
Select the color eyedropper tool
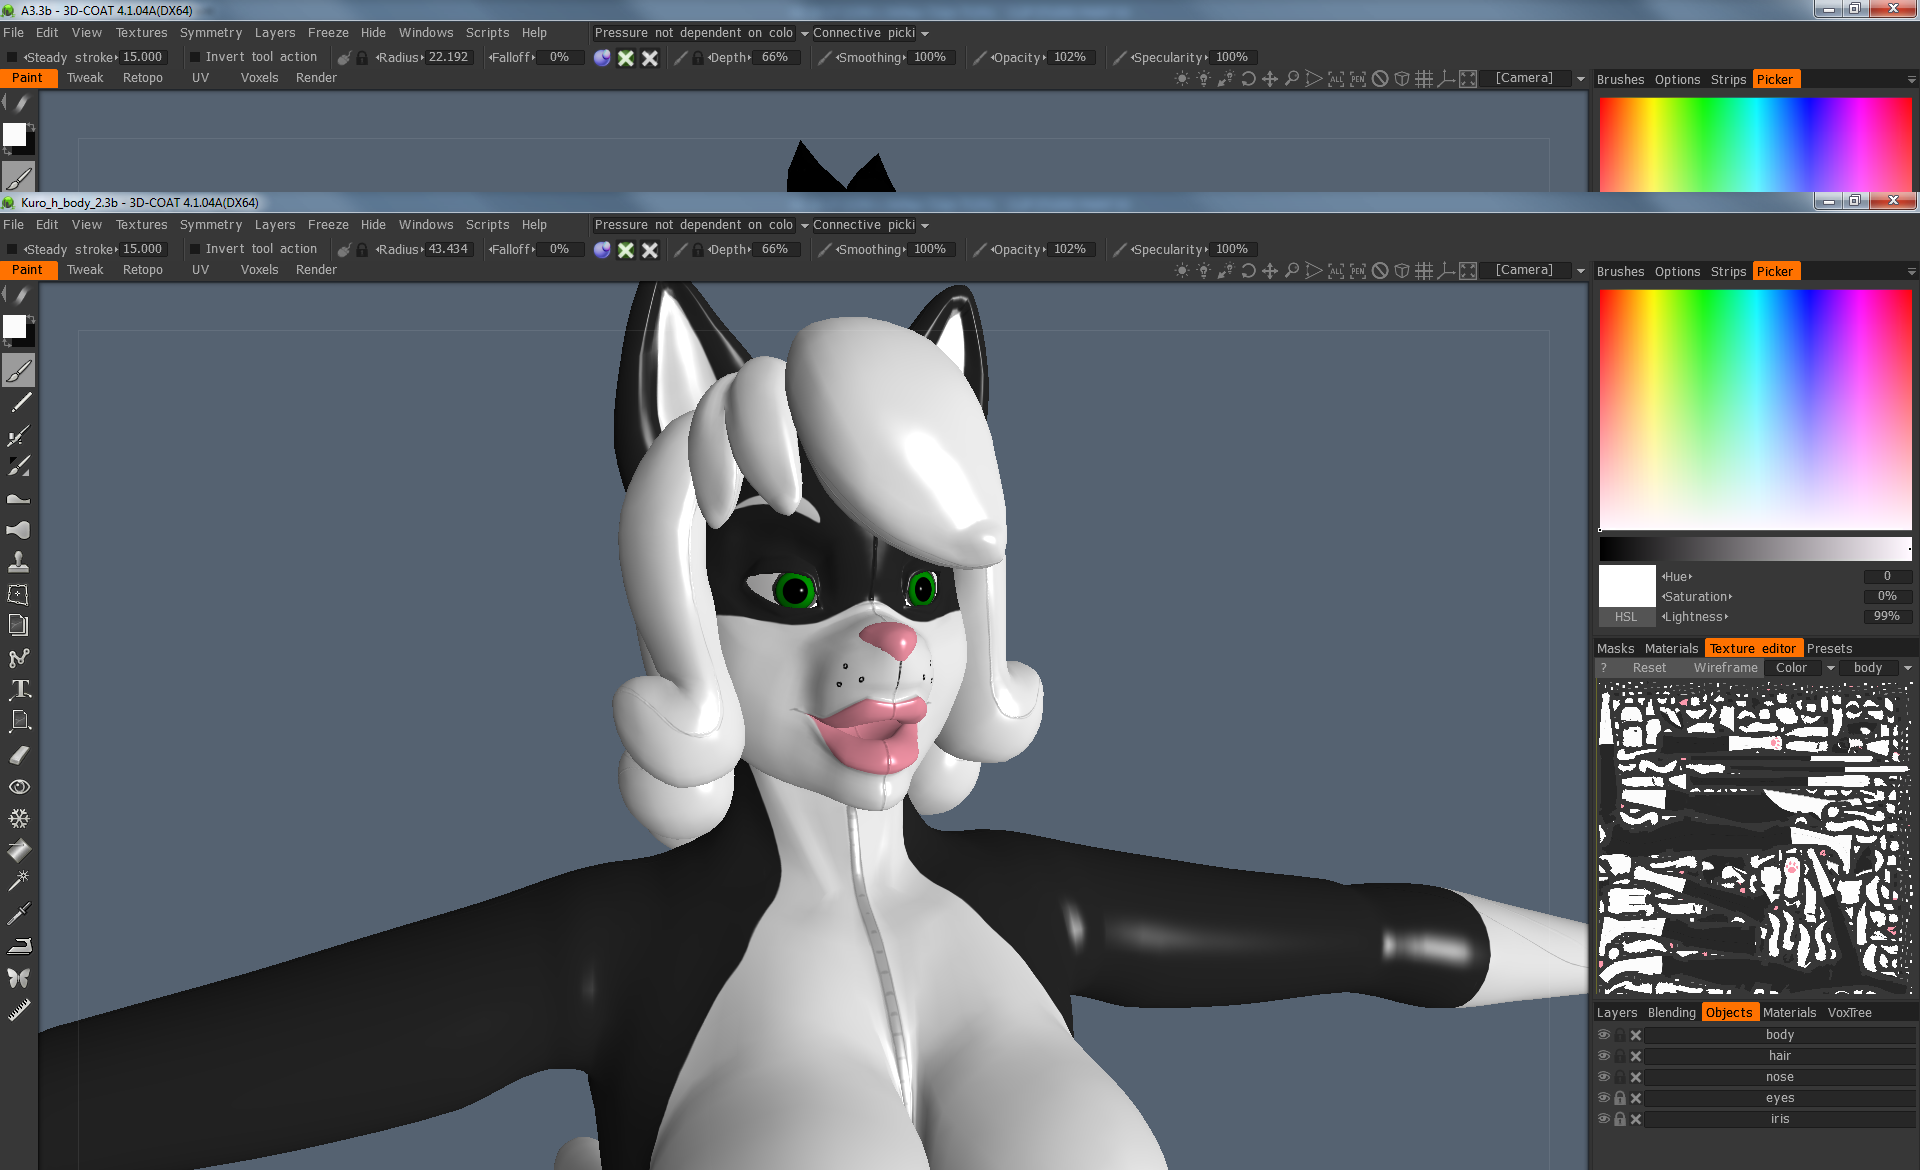(18, 913)
